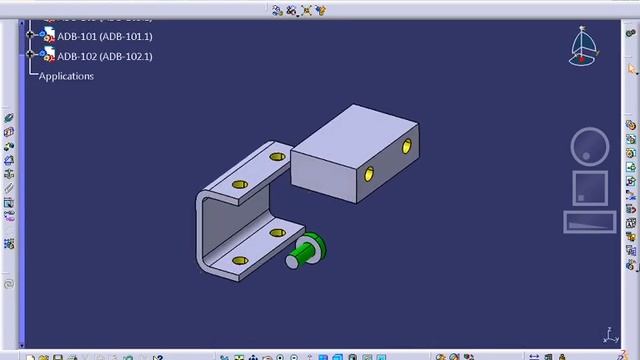Select the rectangular block part
The image size is (640, 360).
(355, 154)
